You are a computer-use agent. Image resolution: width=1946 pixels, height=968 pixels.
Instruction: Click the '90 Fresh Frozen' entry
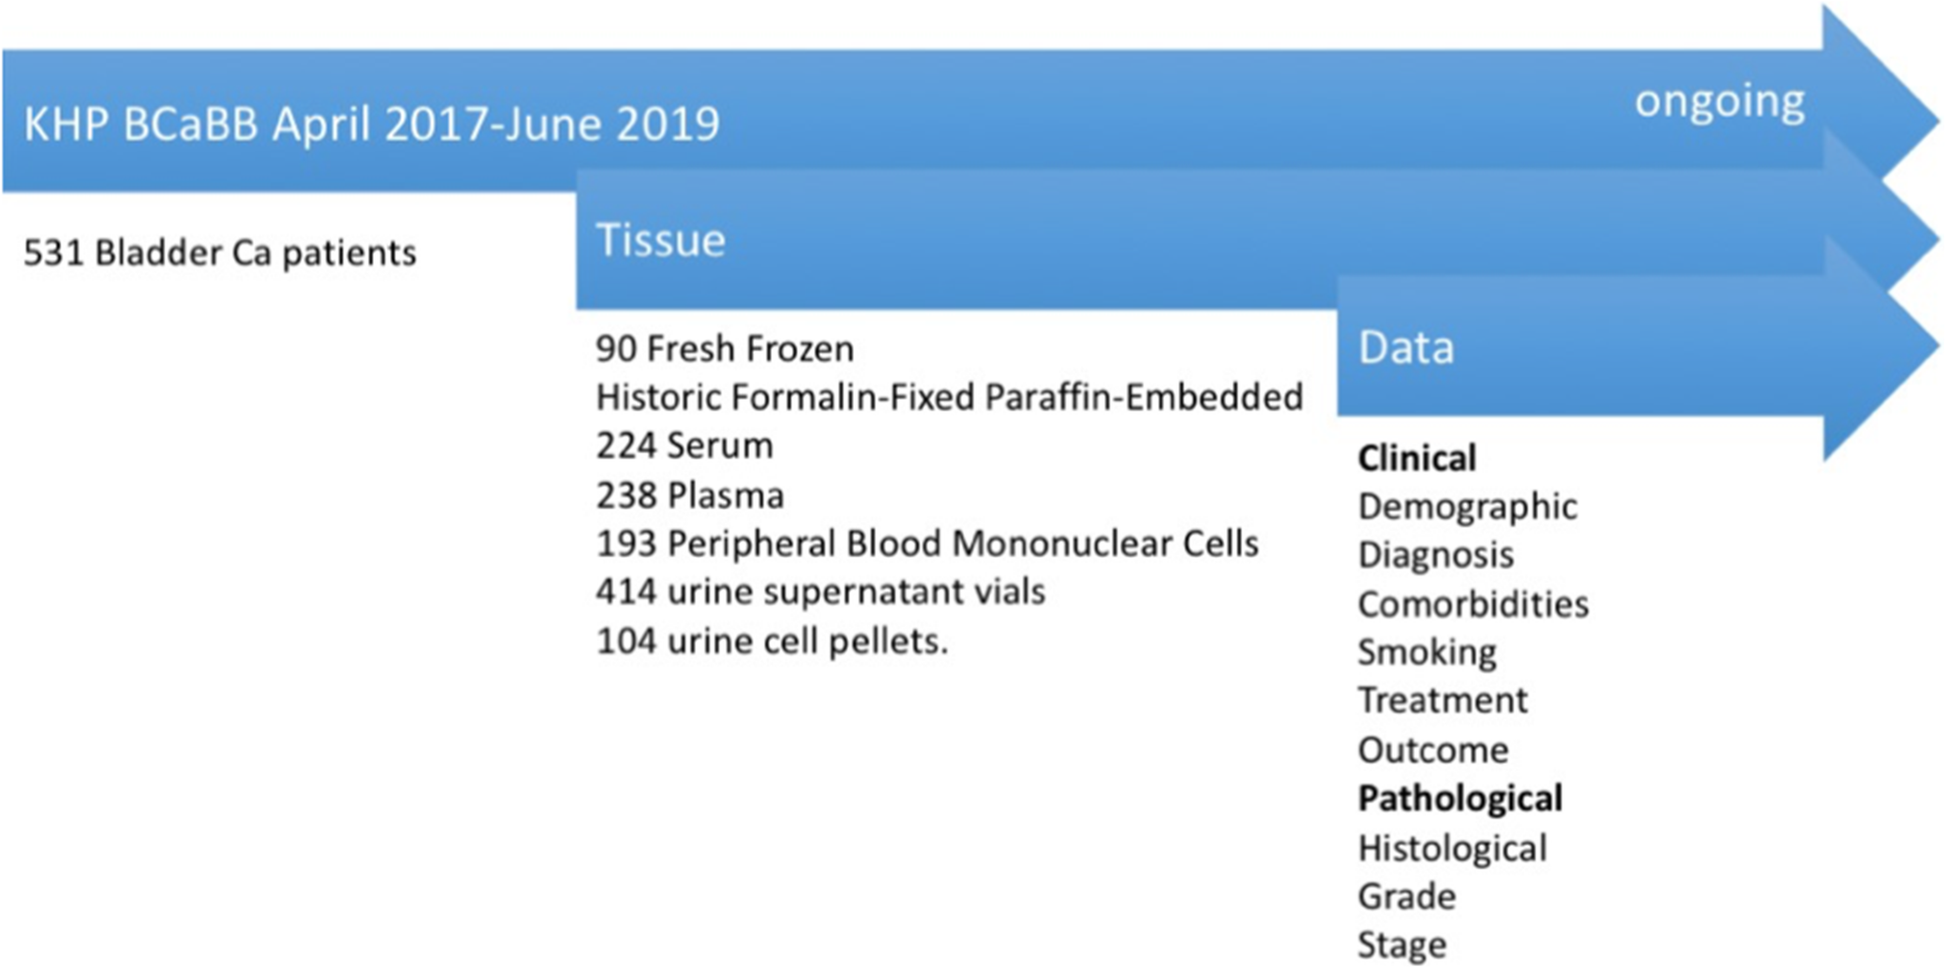click(x=725, y=348)
